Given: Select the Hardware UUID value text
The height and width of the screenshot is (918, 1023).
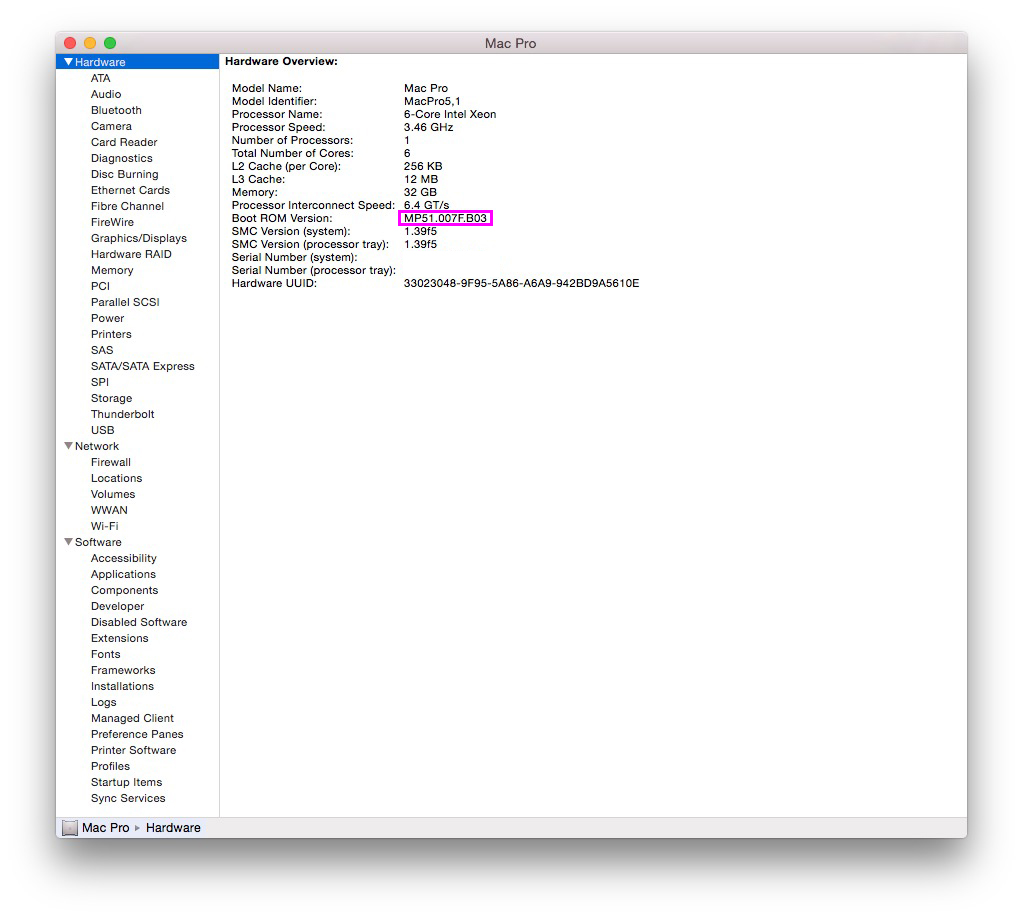Looking at the screenshot, I should [x=521, y=283].
